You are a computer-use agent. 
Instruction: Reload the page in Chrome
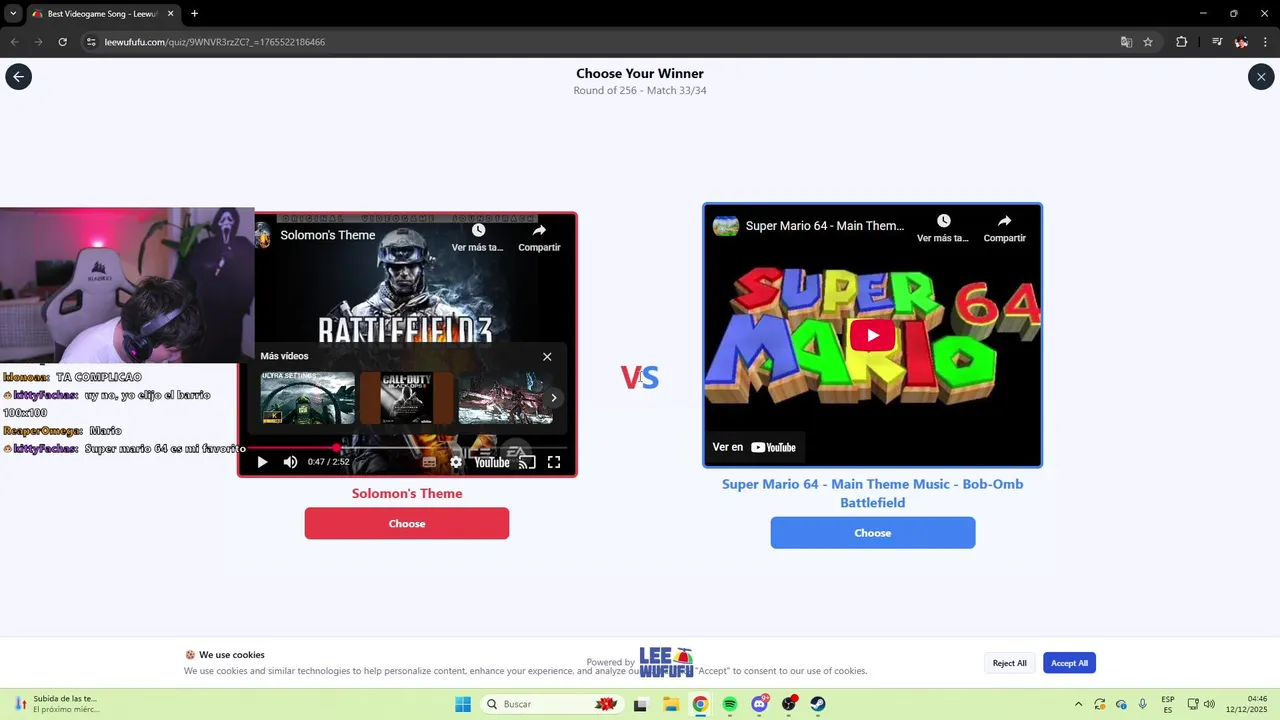pyautogui.click(x=62, y=42)
